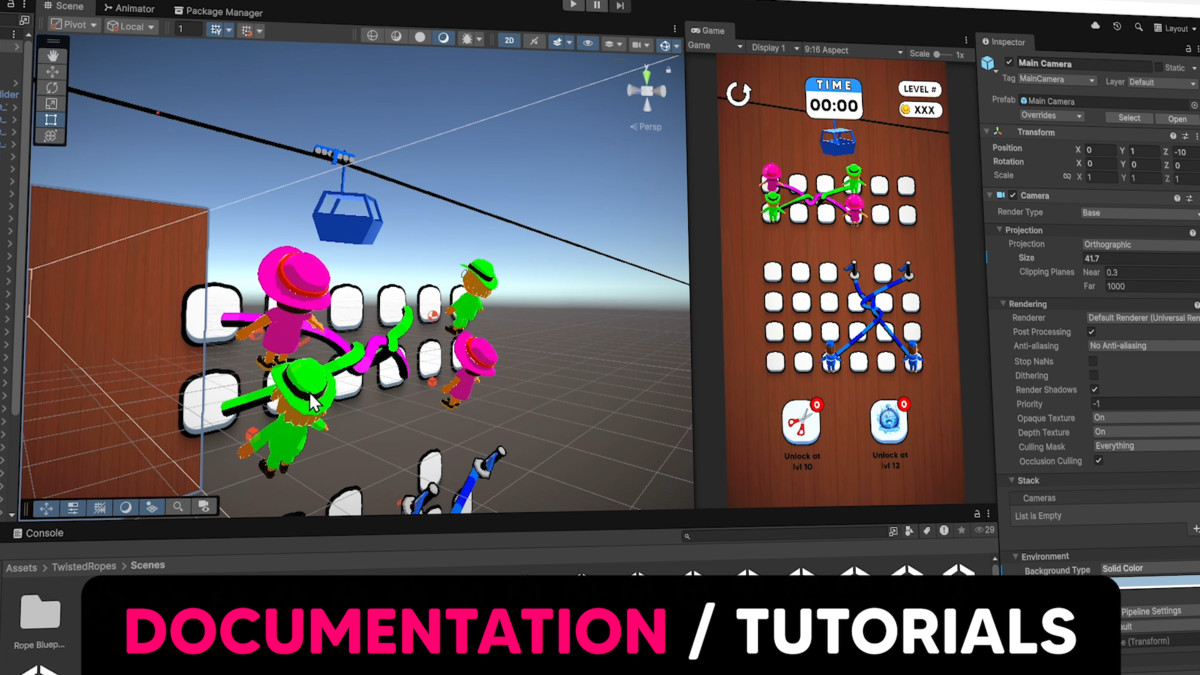This screenshot has height=675, width=1200.
Task: Open Unity cloud services icon
Action: (1095, 25)
